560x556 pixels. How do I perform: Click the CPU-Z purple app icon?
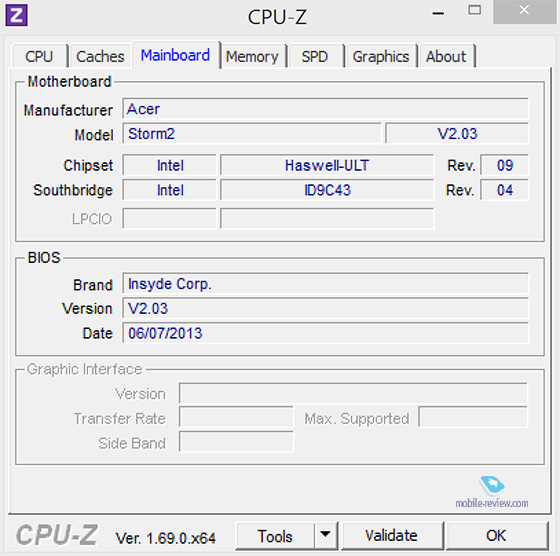tap(16, 15)
